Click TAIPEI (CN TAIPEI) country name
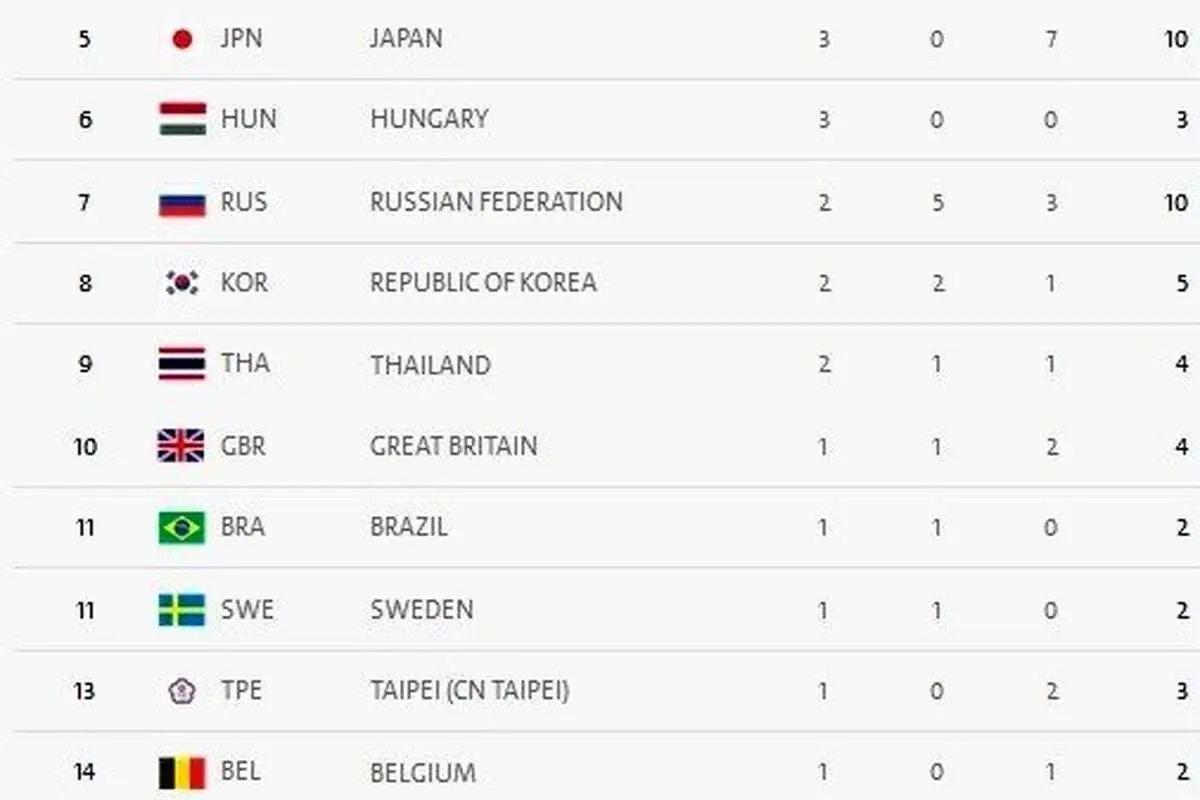 (x=470, y=691)
